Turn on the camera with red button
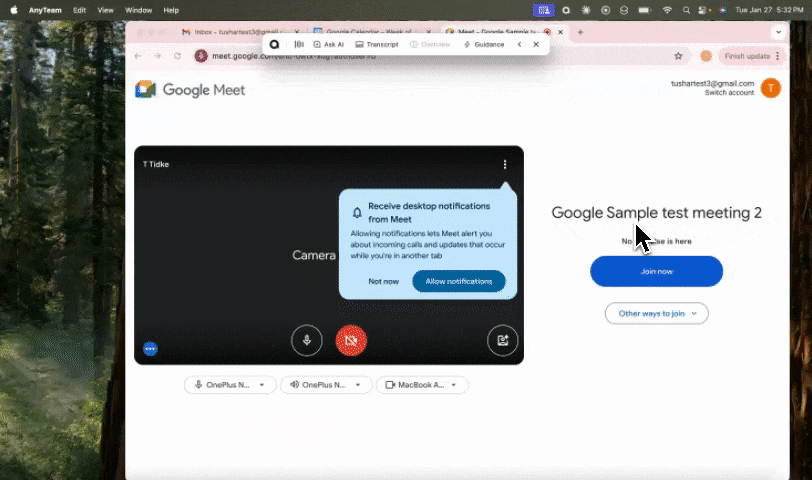 pyautogui.click(x=351, y=340)
